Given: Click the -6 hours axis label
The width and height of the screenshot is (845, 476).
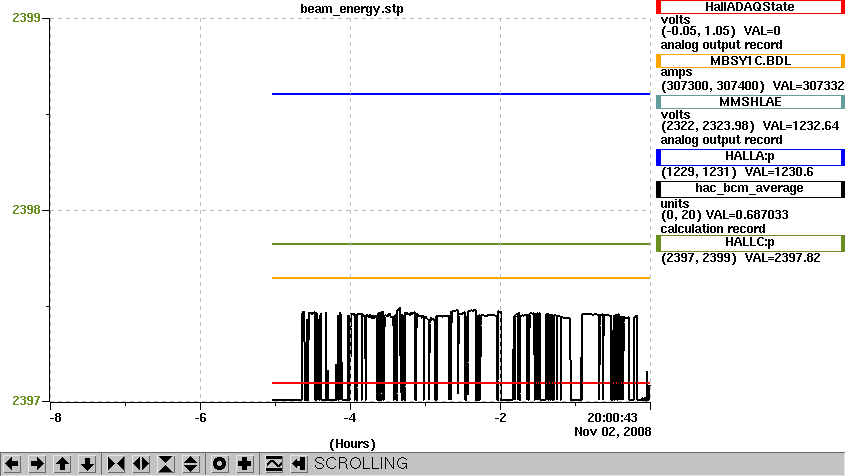Looking at the screenshot, I should coord(200,418).
